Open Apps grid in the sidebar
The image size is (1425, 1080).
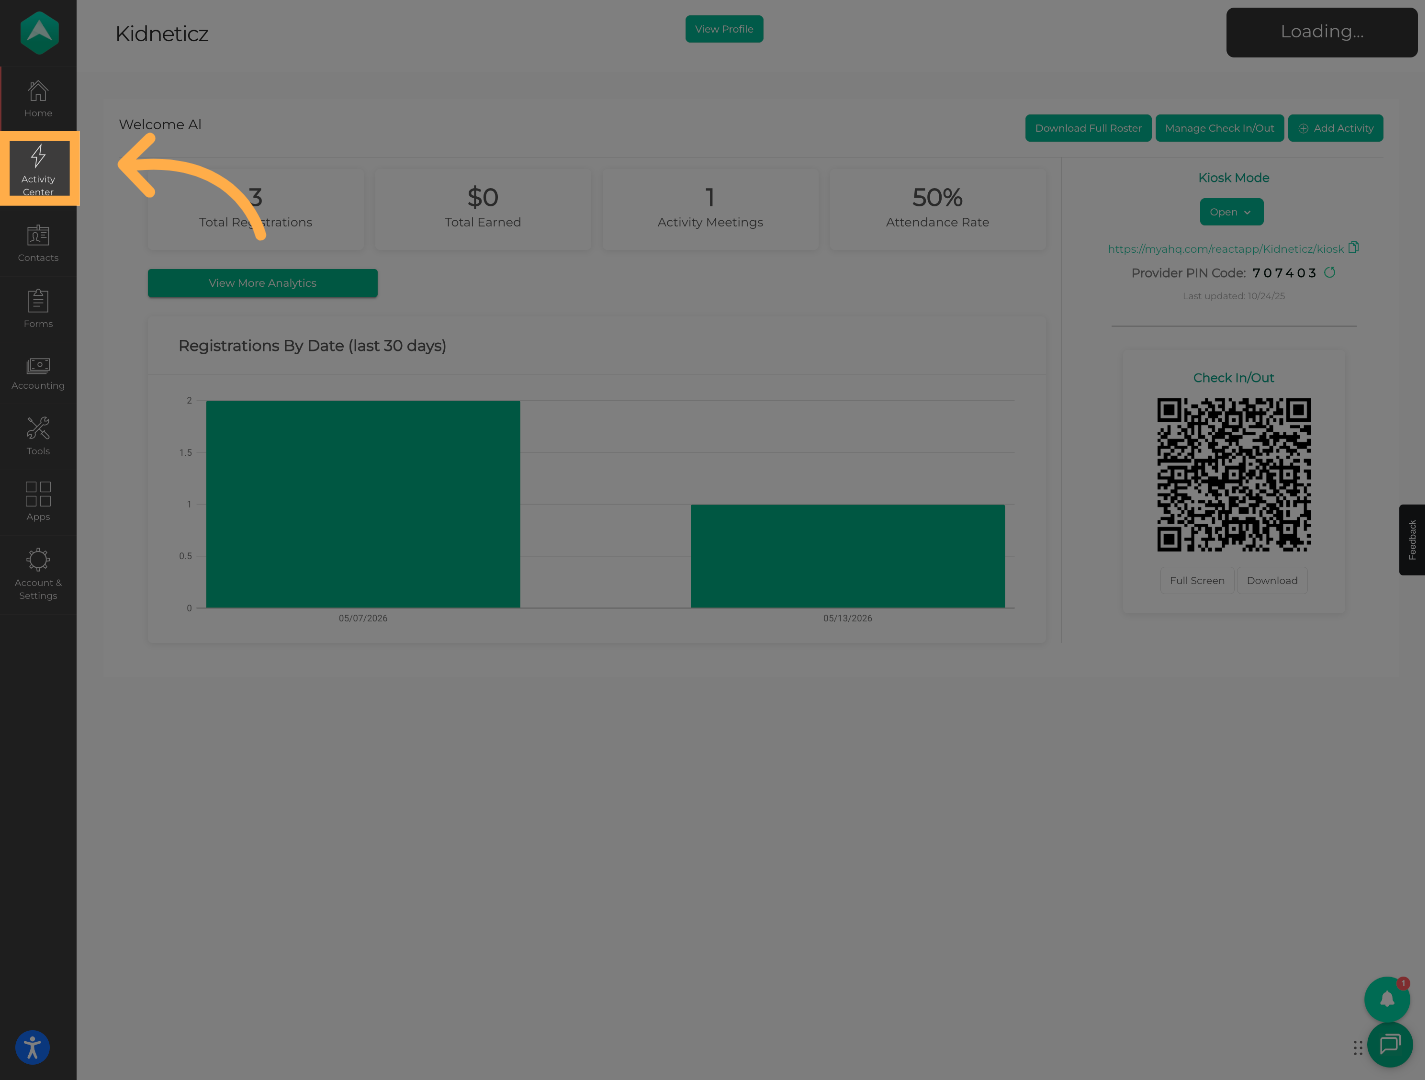pos(38,501)
